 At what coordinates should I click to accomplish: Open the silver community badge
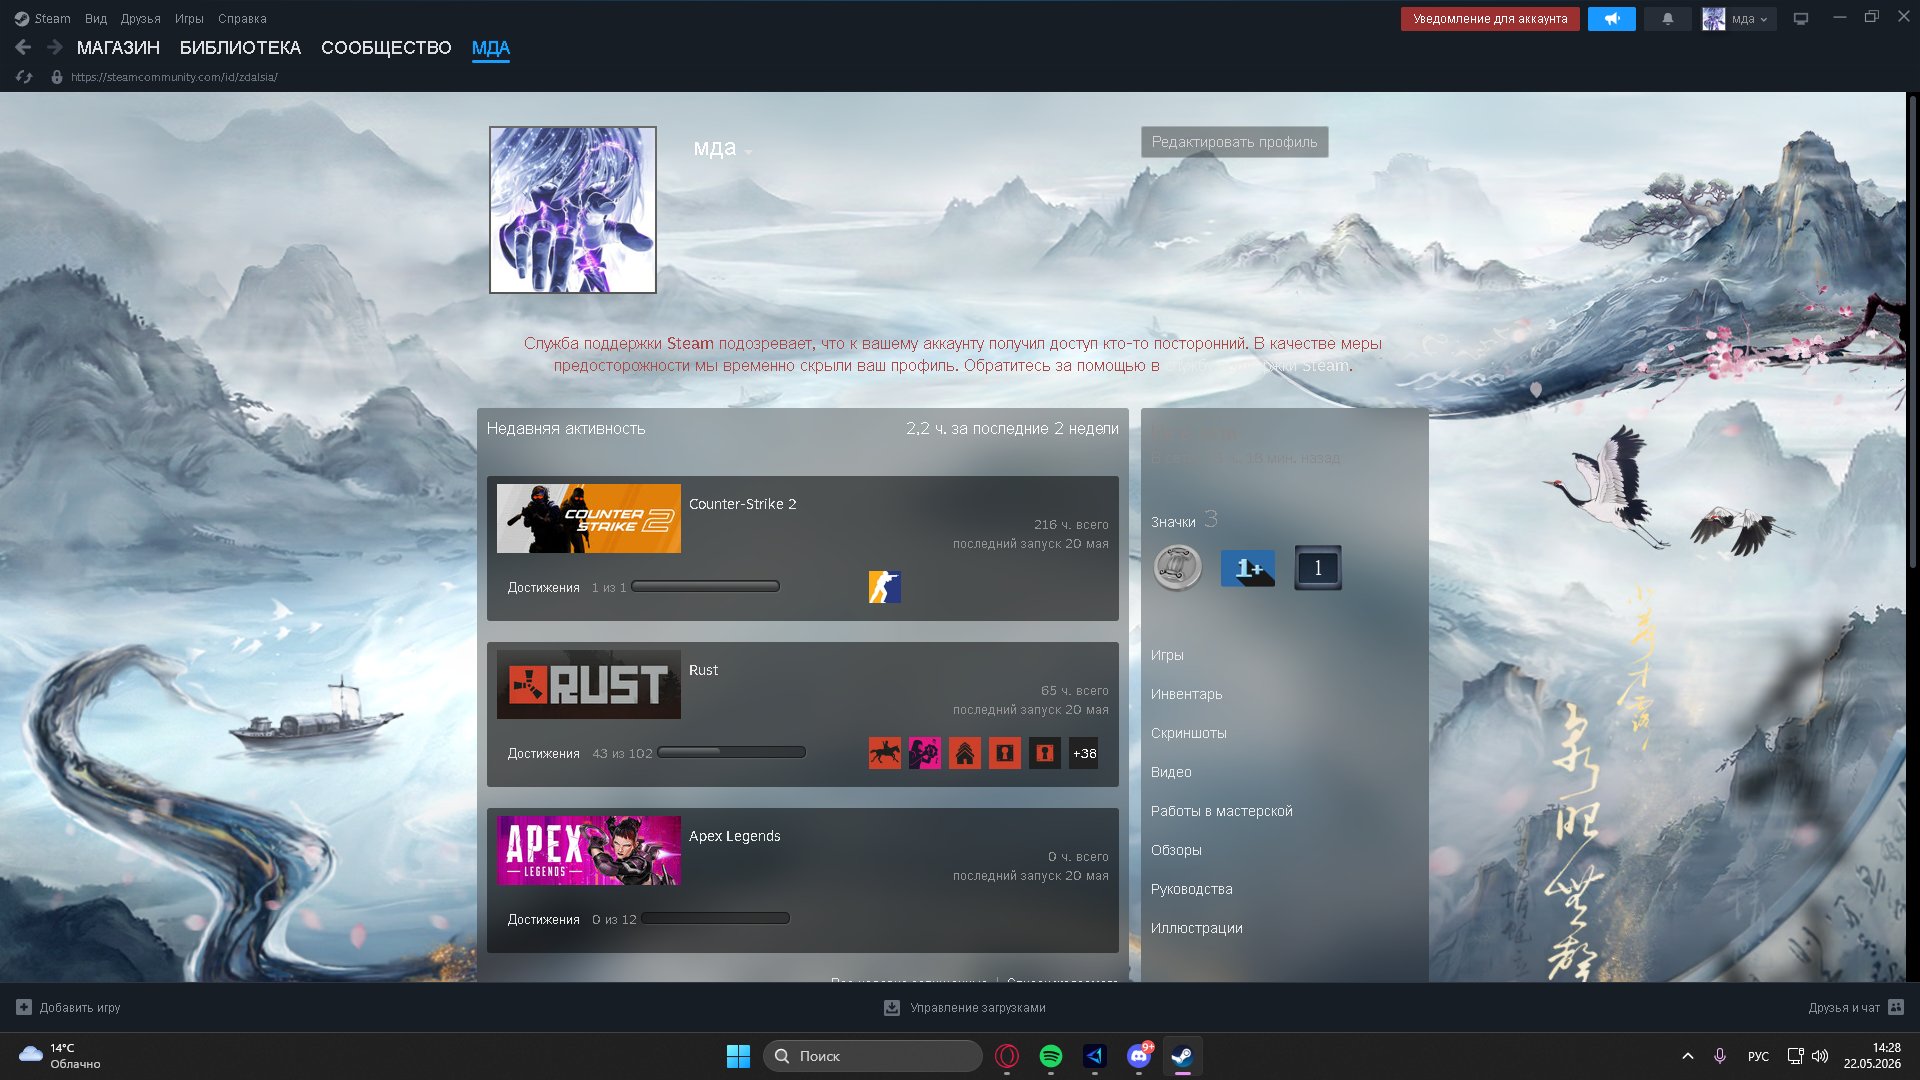pyautogui.click(x=1177, y=568)
